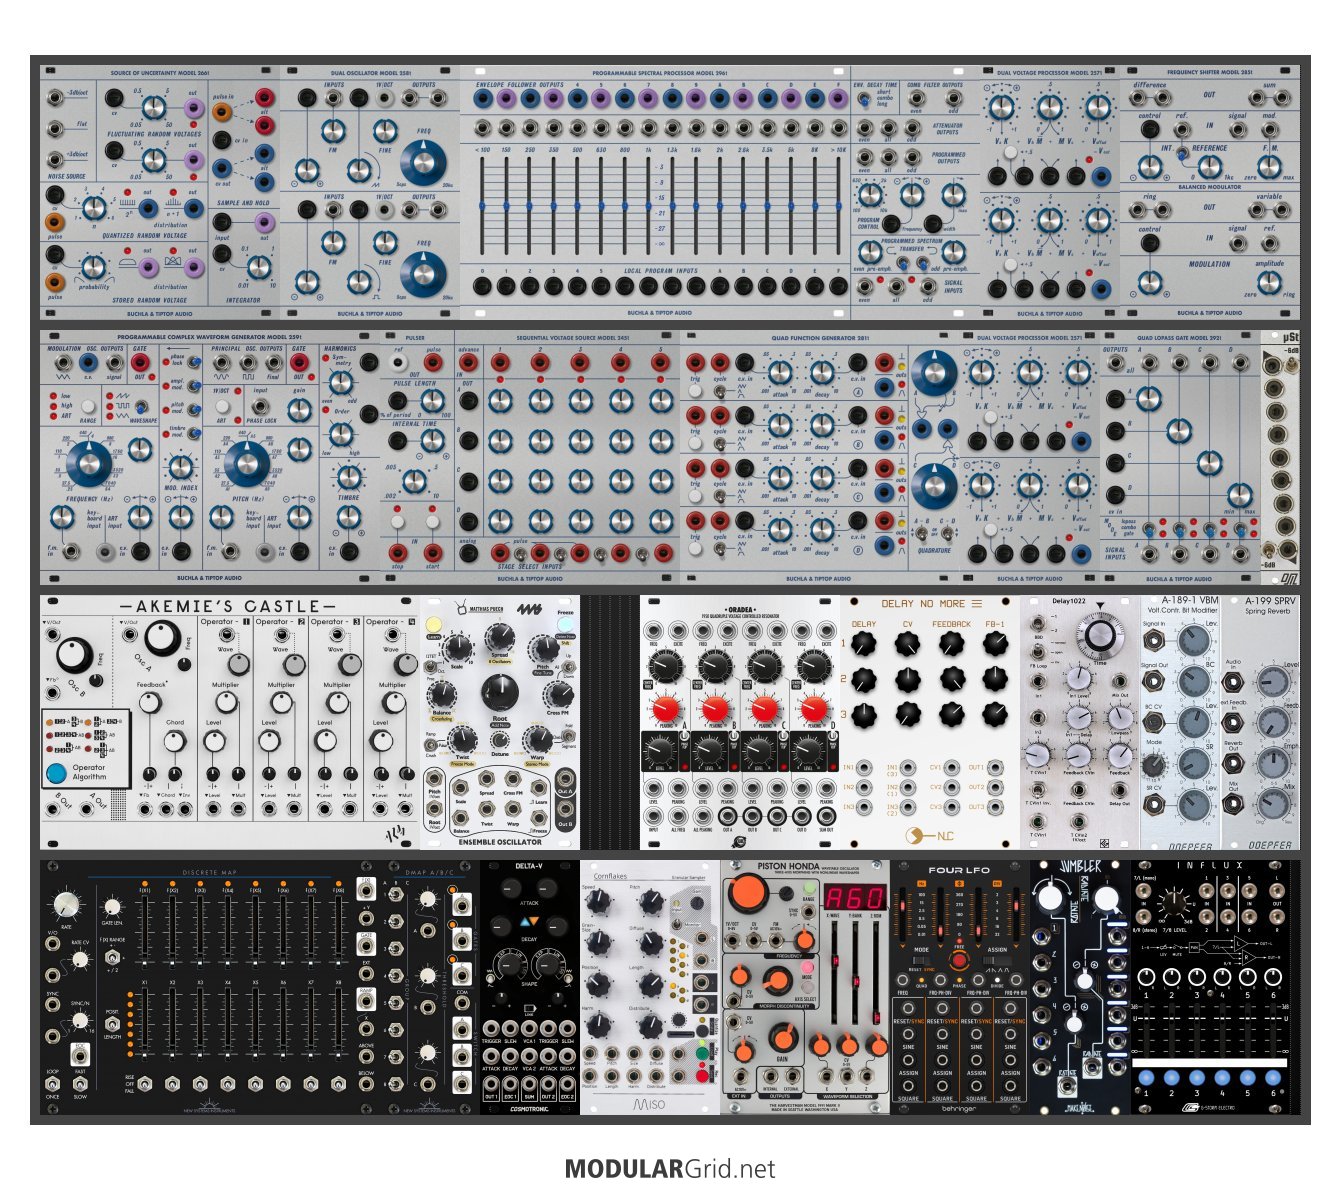Click the Warp knob on Ensemble Oscillator

(x=538, y=739)
